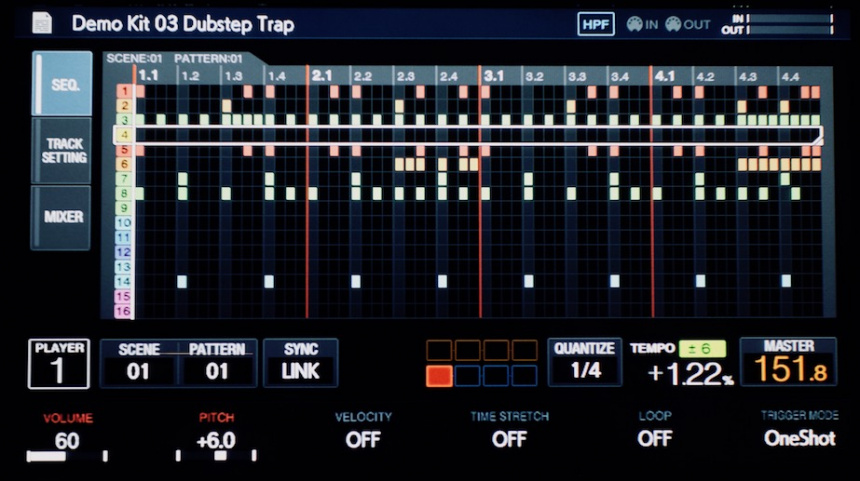Image resolution: width=860 pixels, height=481 pixels.
Task: Select track 13 label
Action: [125, 267]
